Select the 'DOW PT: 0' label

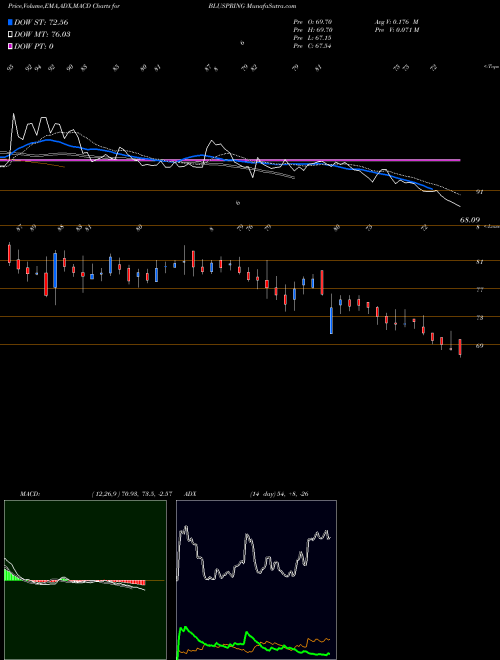(x=34, y=46)
